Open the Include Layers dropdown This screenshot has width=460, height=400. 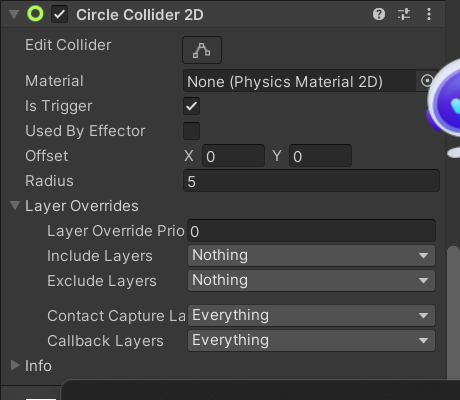pos(311,256)
